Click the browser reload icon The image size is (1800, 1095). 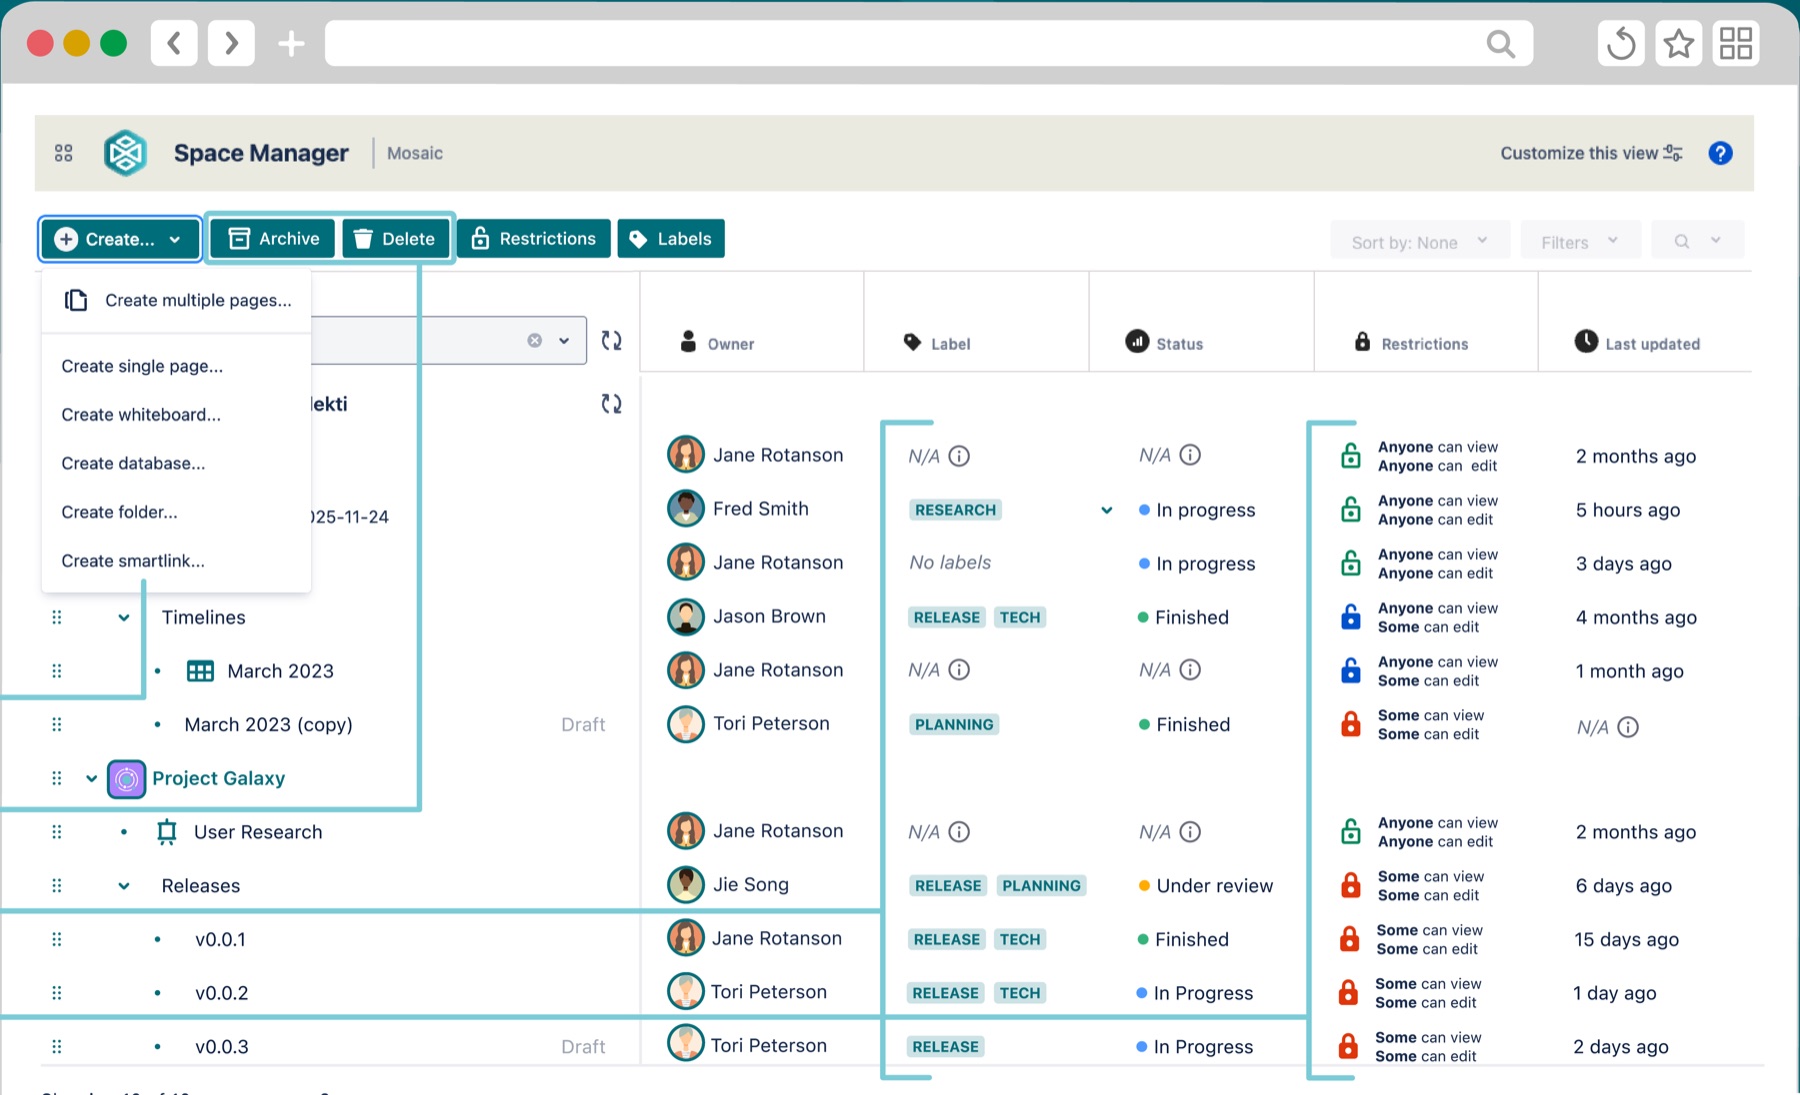coord(1621,43)
